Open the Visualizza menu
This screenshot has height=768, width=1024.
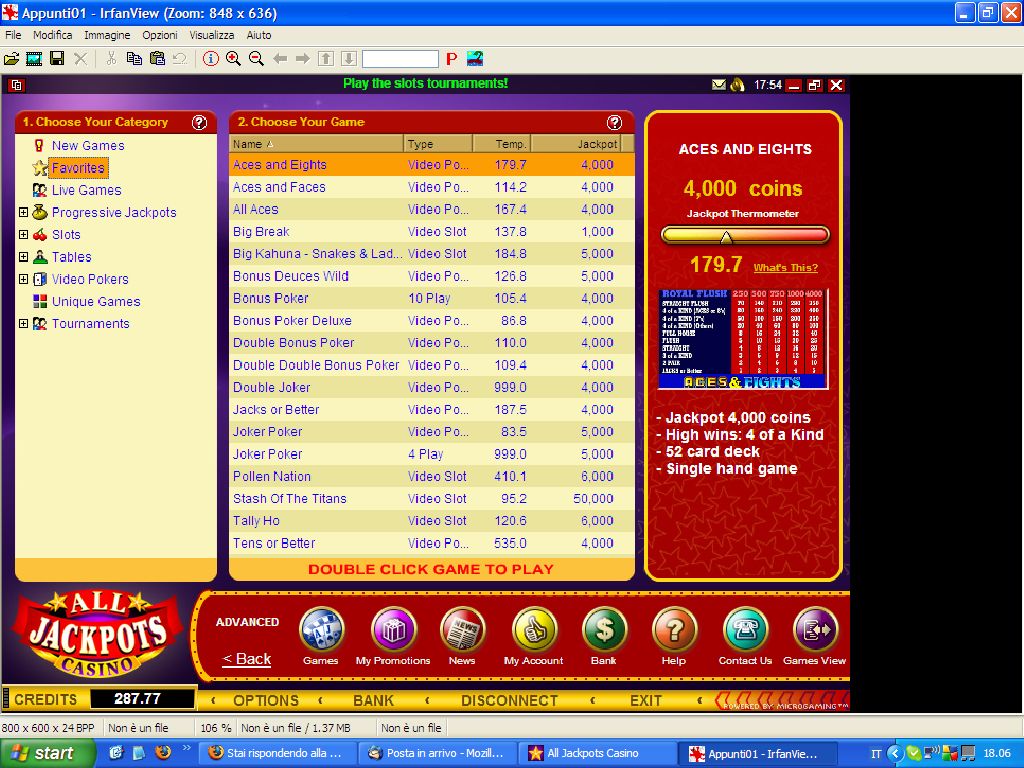(212, 35)
